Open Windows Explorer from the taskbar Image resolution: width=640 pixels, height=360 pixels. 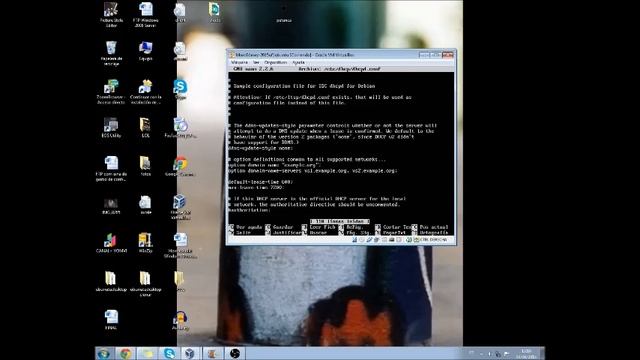point(147,353)
